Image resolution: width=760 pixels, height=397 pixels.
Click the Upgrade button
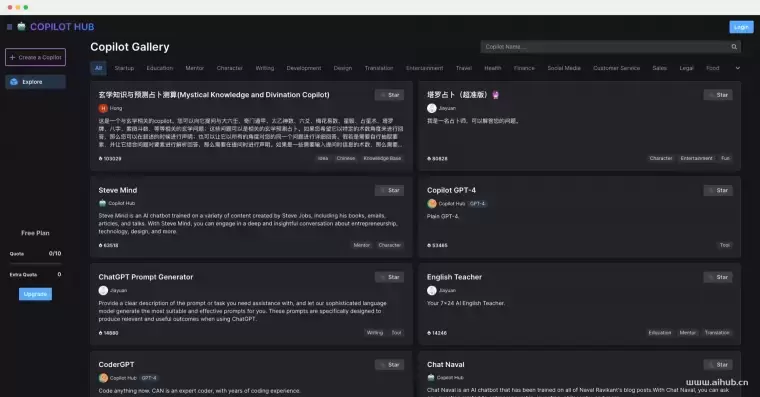(35, 294)
